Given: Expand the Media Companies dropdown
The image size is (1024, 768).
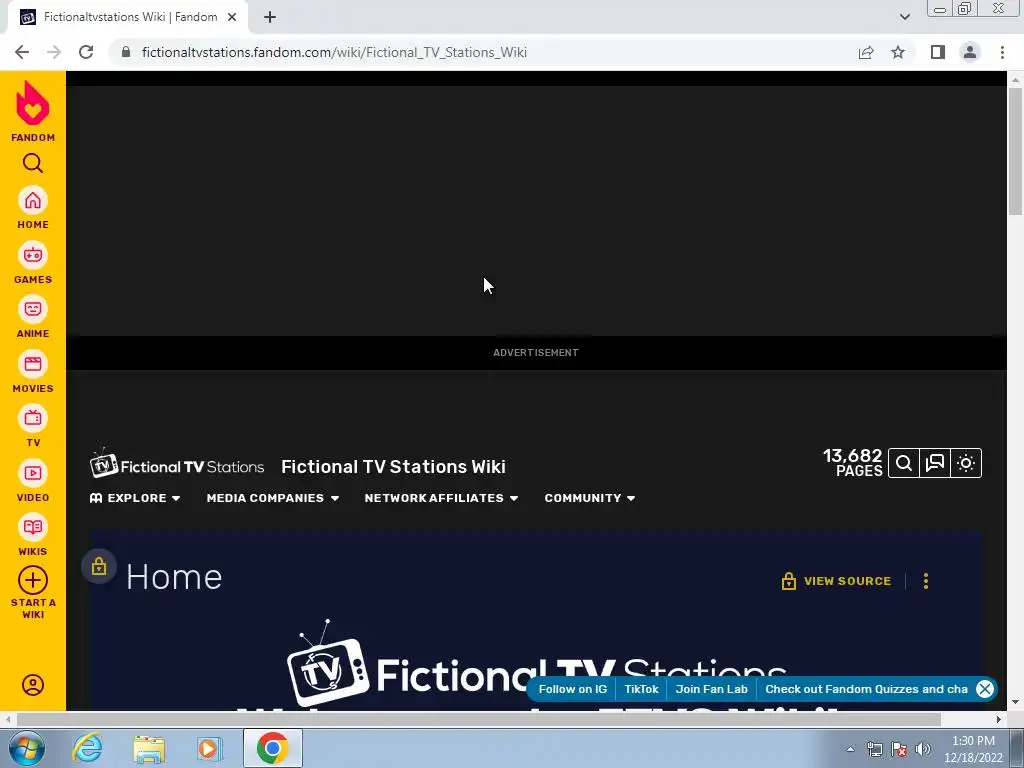Looking at the screenshot, I should (272, 498).
